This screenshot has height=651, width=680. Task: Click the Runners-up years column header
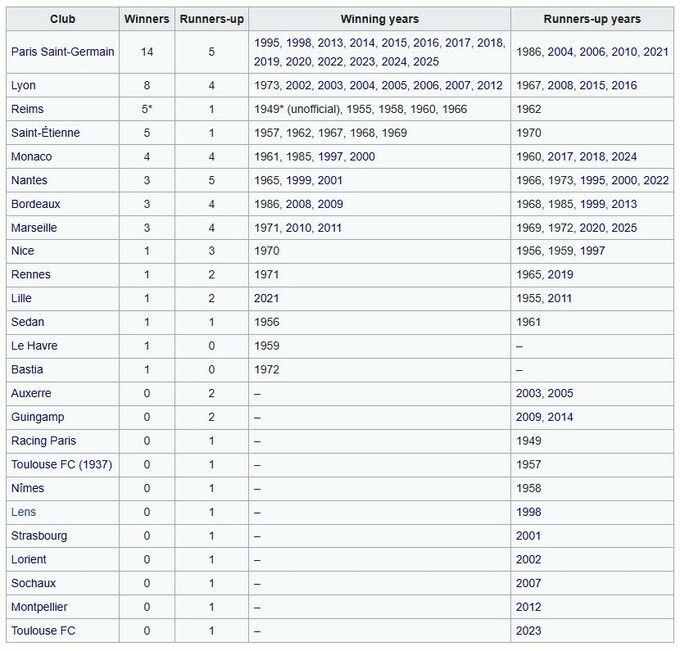point(592,19)
